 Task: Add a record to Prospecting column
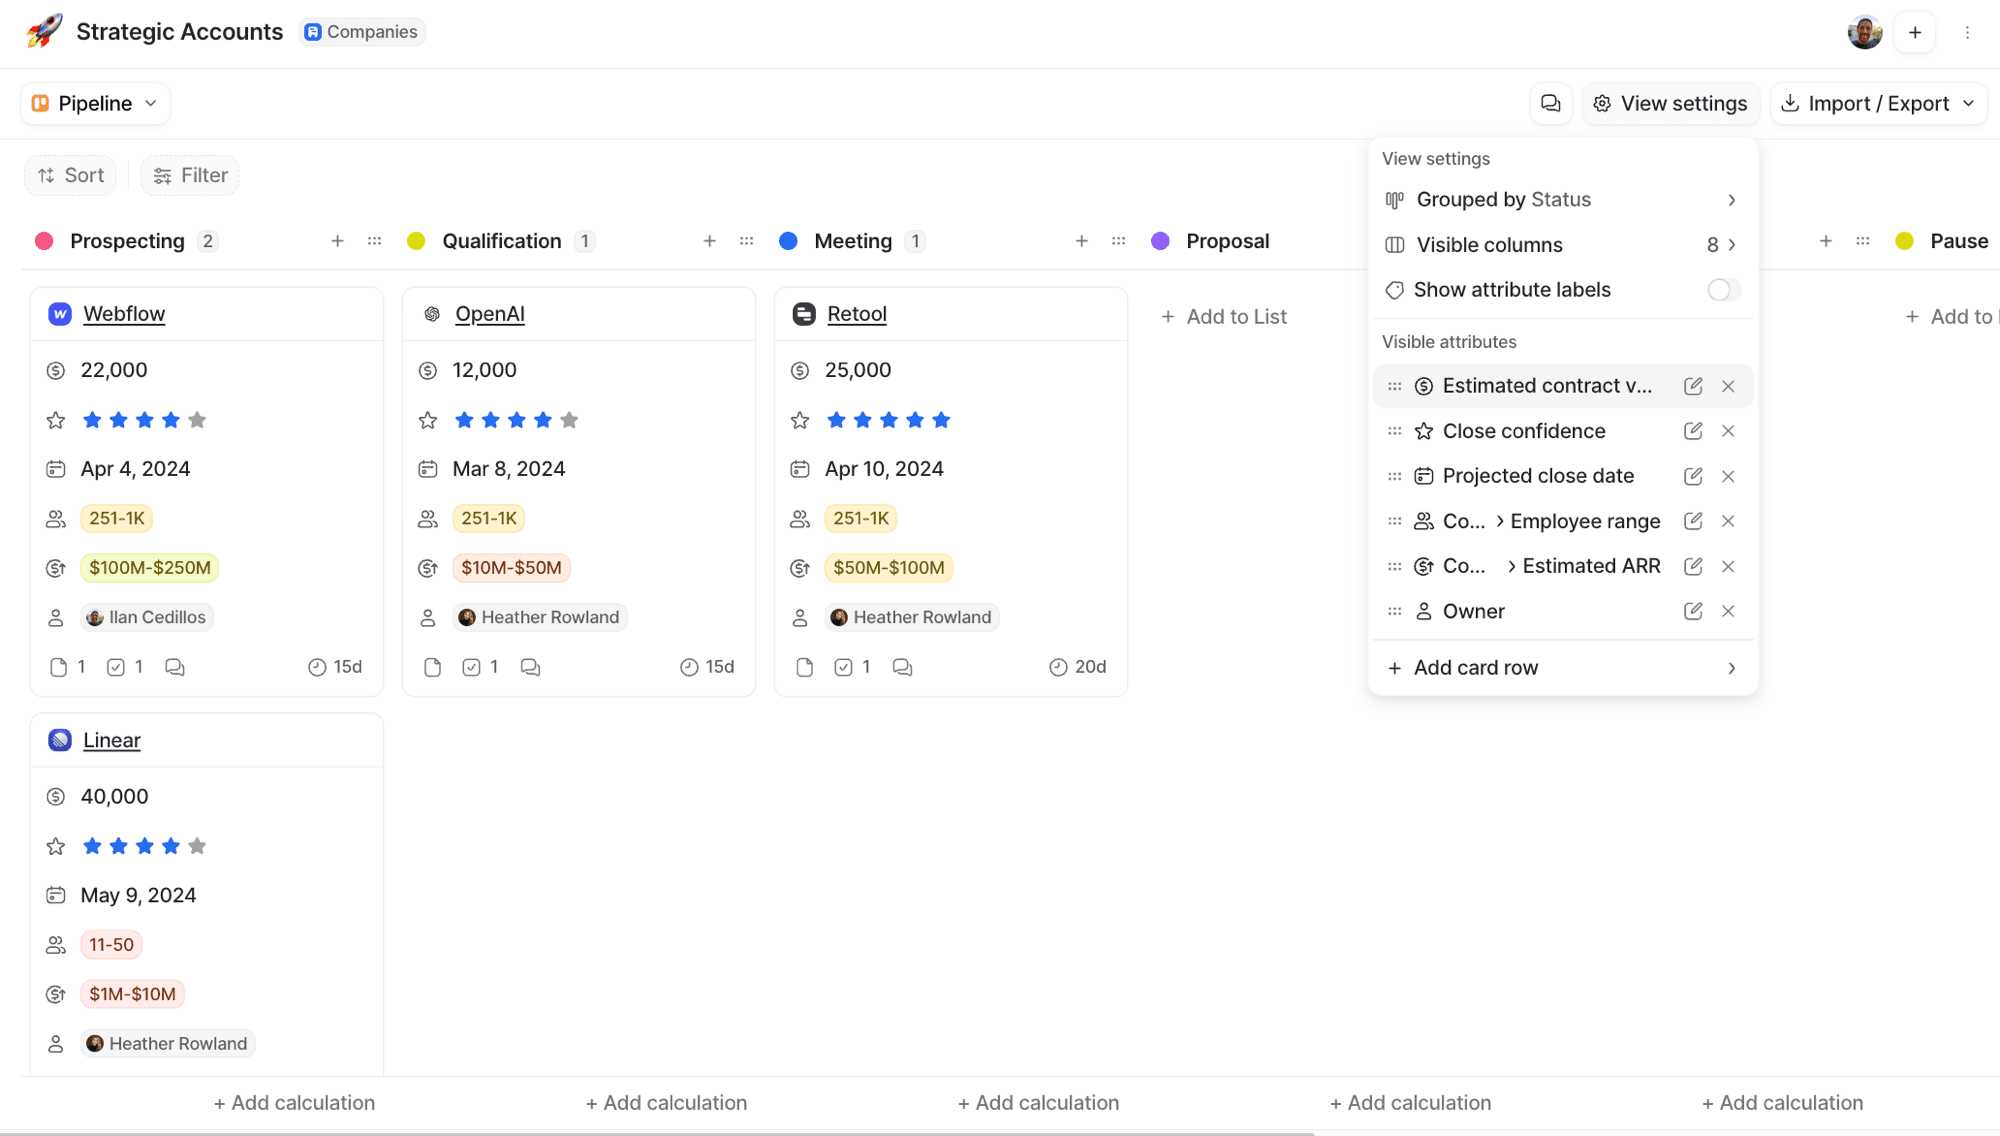tap(338, 241)
